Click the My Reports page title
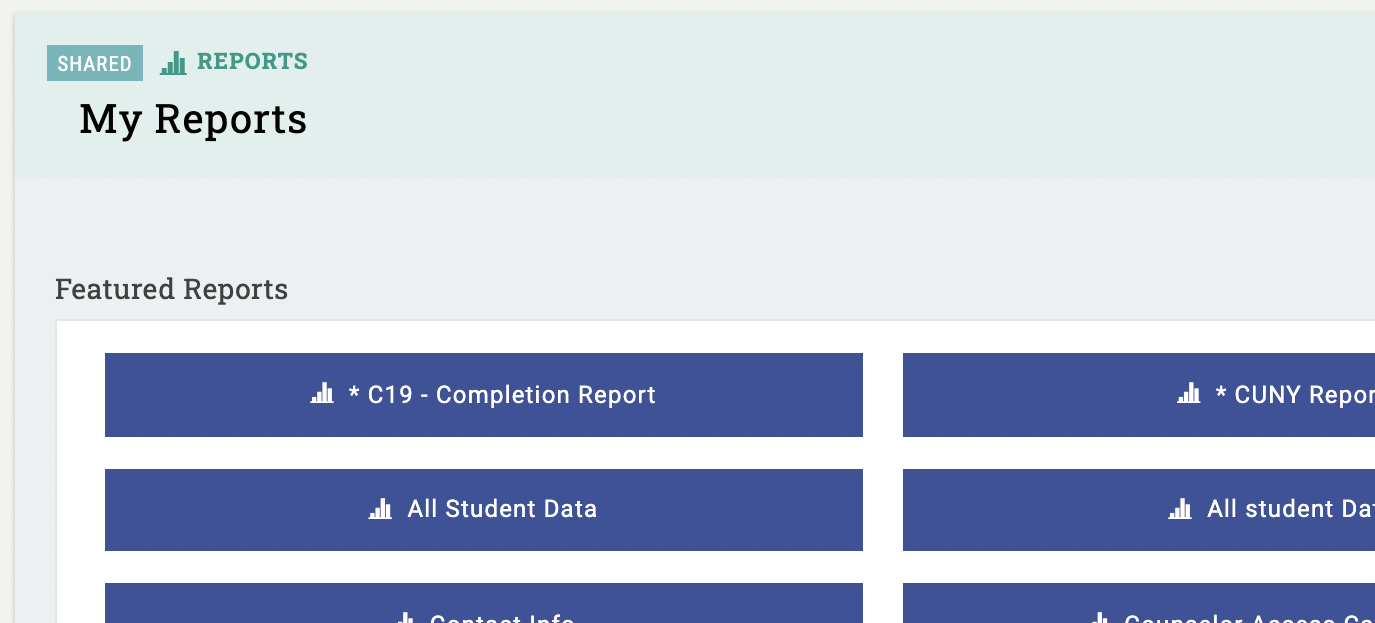 tap(193, 119)
